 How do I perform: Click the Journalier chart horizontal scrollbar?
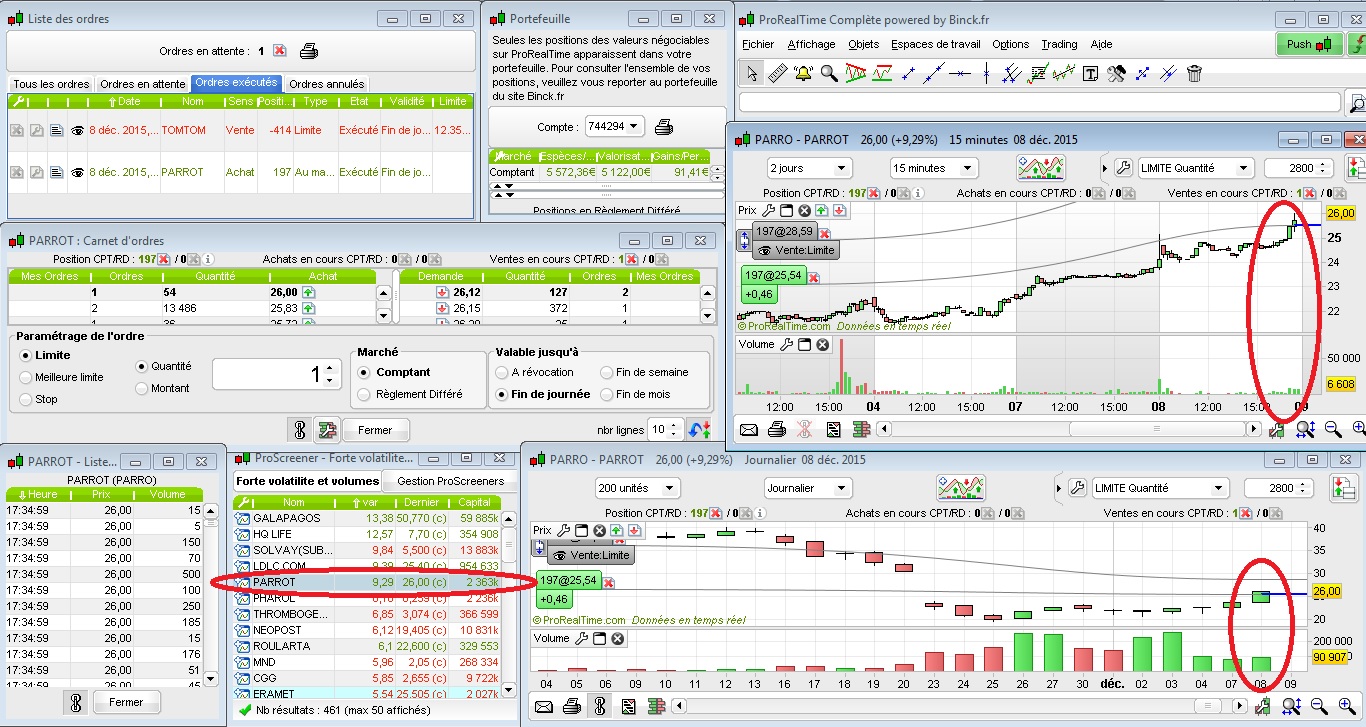[960, 706]
